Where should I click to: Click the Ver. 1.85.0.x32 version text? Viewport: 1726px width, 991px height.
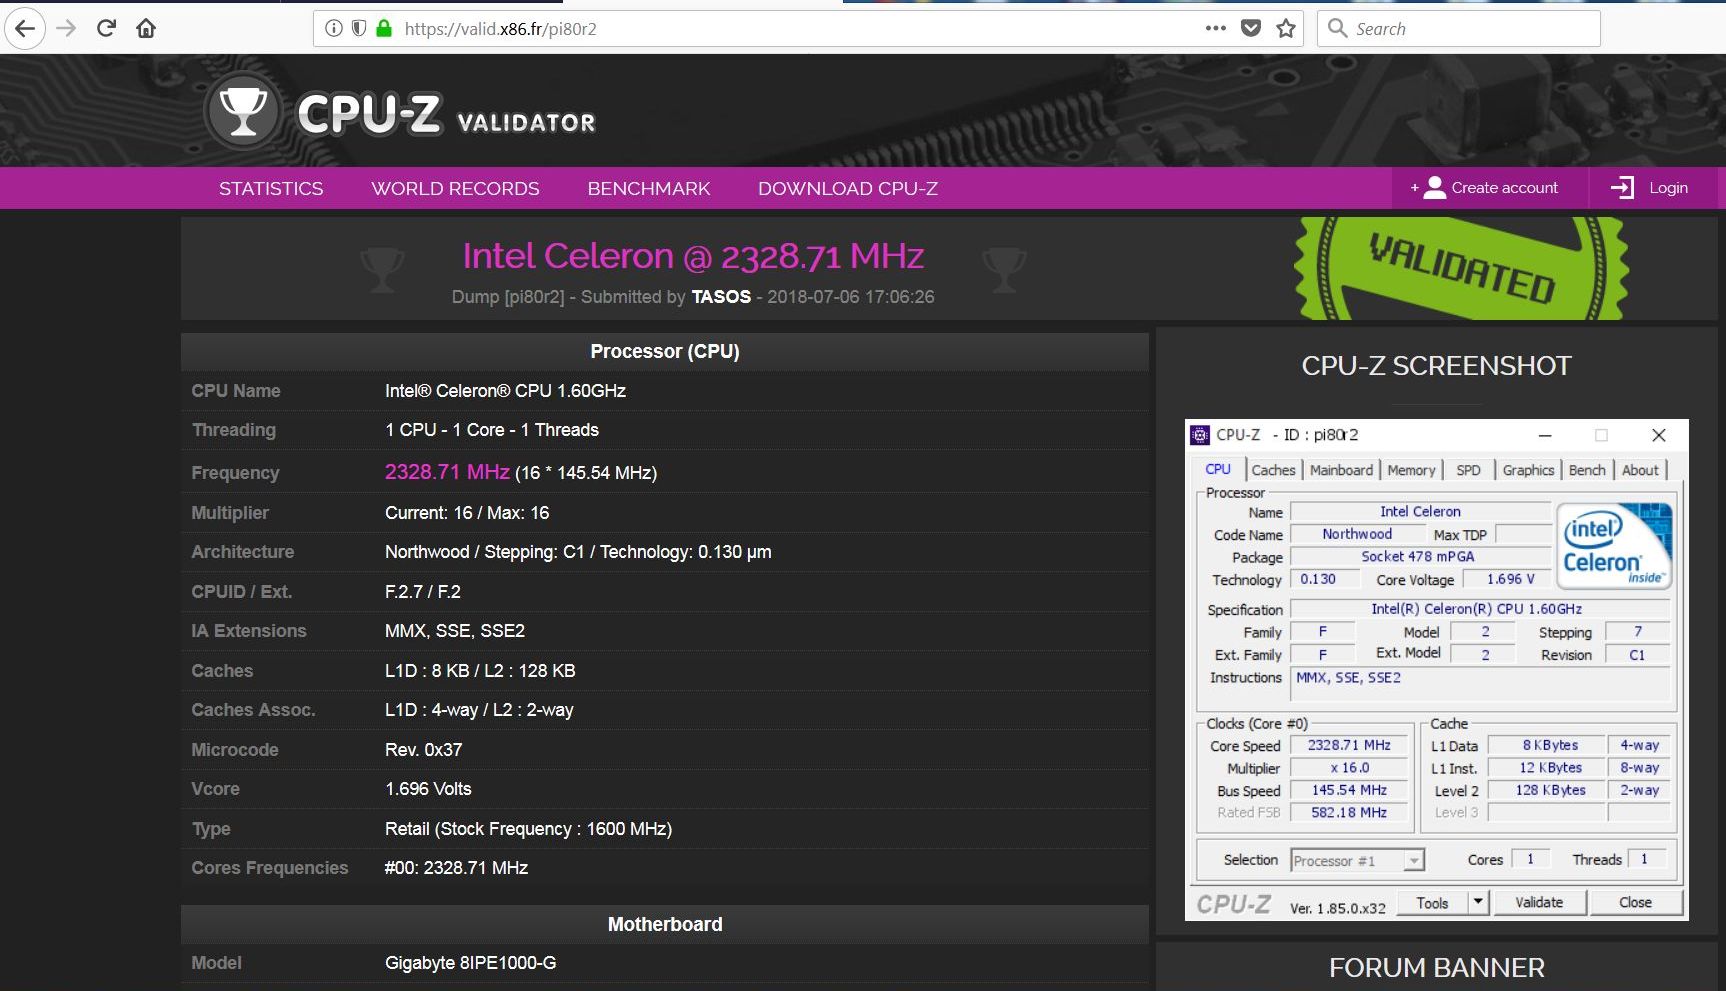[x=1337, y=908]
